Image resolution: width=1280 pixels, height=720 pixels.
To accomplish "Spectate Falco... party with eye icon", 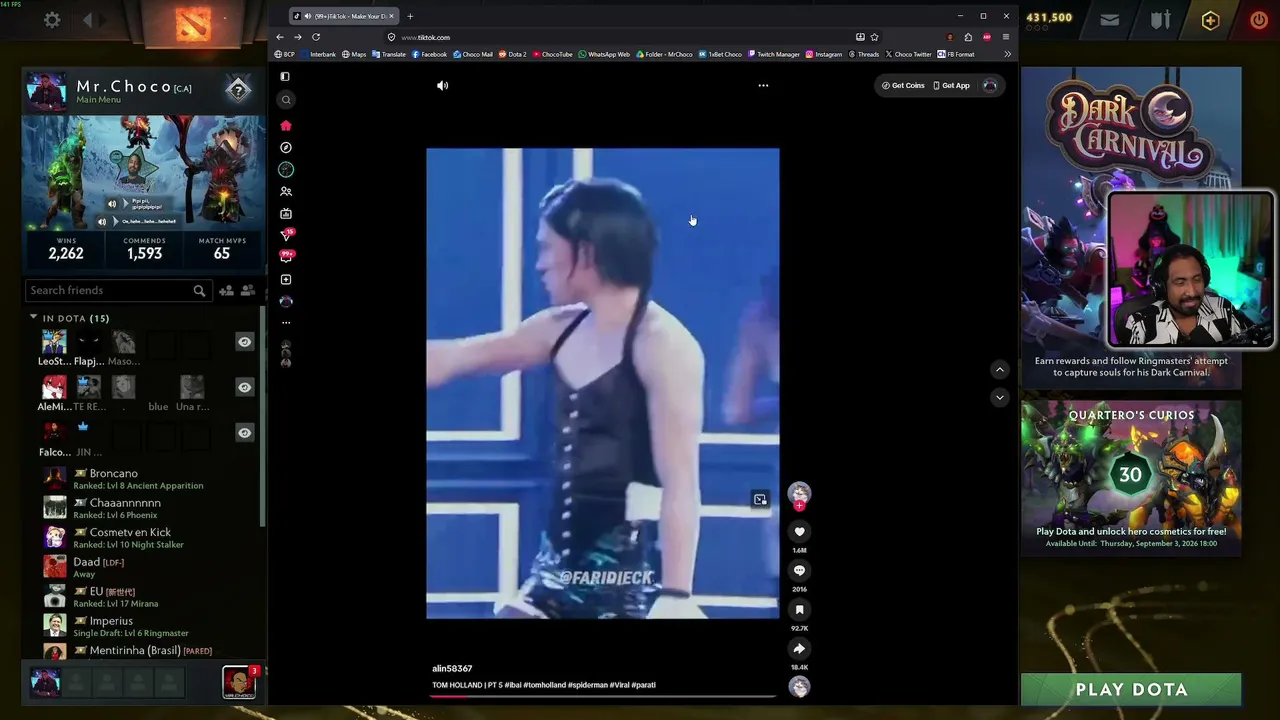I will [x=244, y=433].
